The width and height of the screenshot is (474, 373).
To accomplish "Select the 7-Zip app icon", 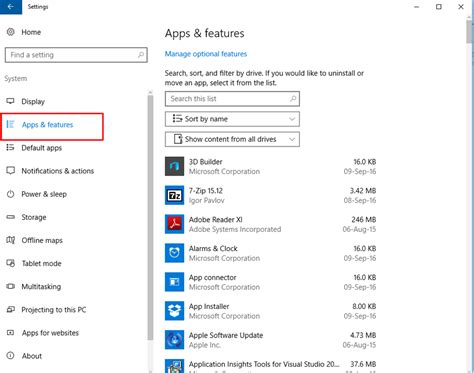I will [174, 195].
